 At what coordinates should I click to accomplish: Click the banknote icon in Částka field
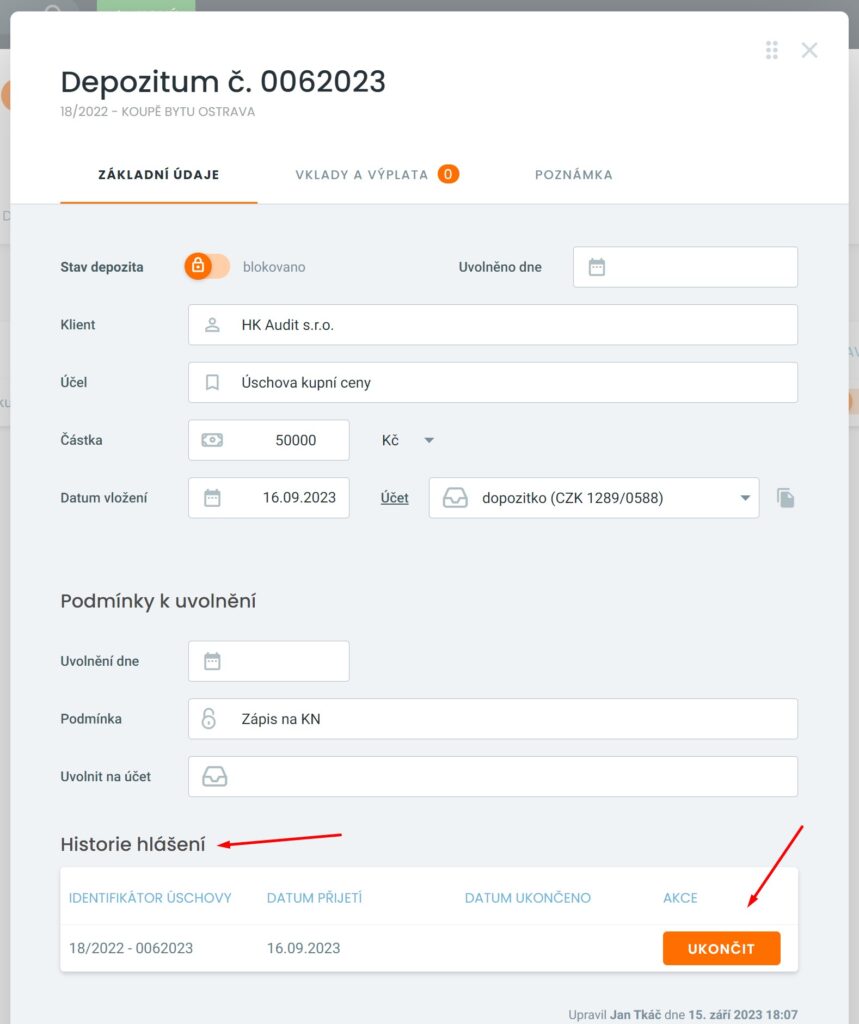point(212,440)
